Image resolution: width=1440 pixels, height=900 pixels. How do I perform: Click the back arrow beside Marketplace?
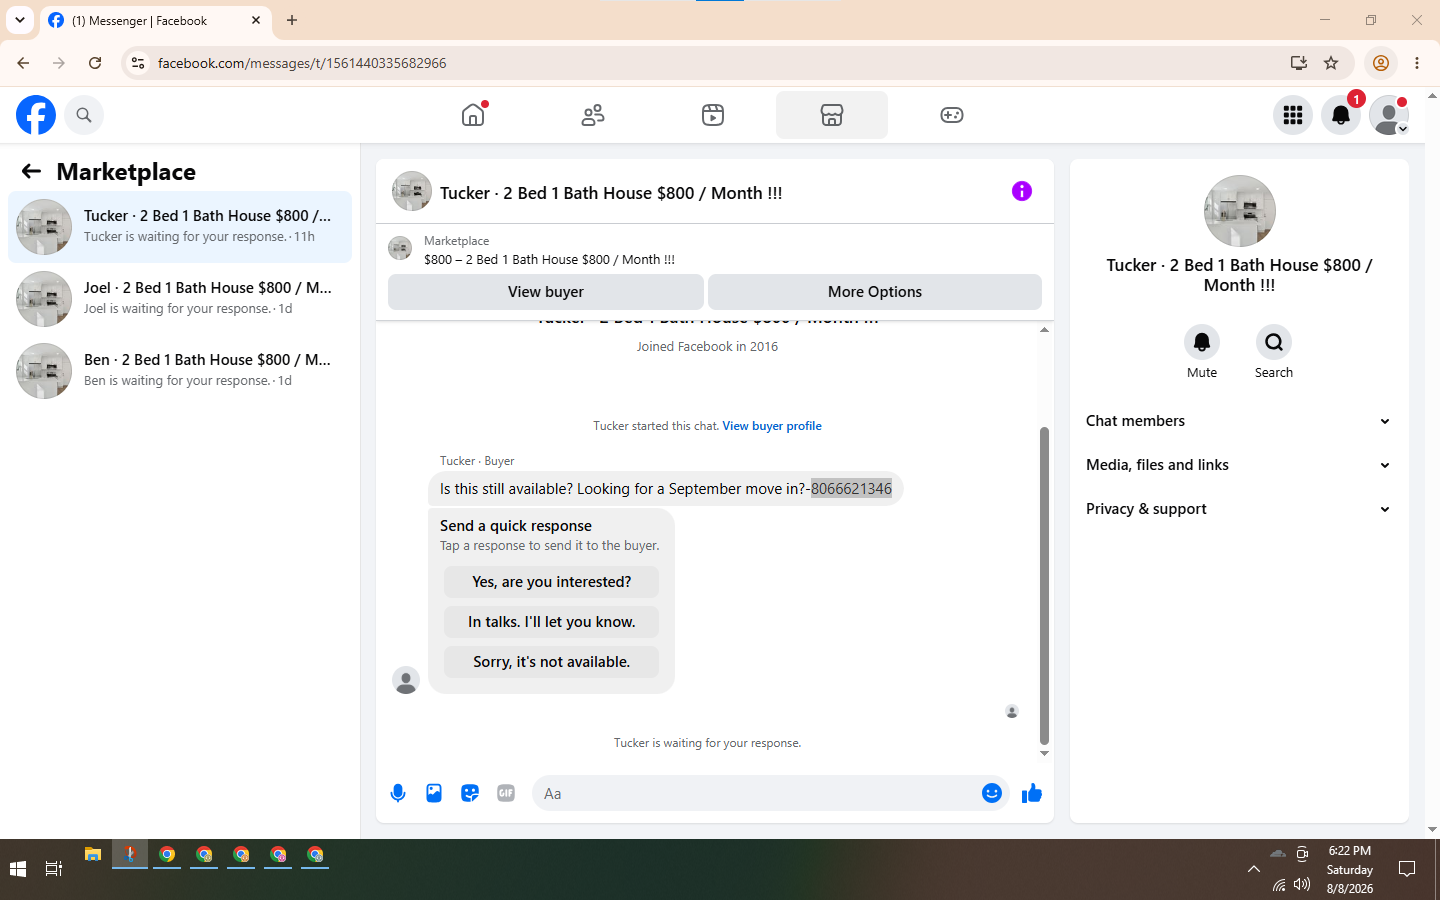tap(31, 171)
